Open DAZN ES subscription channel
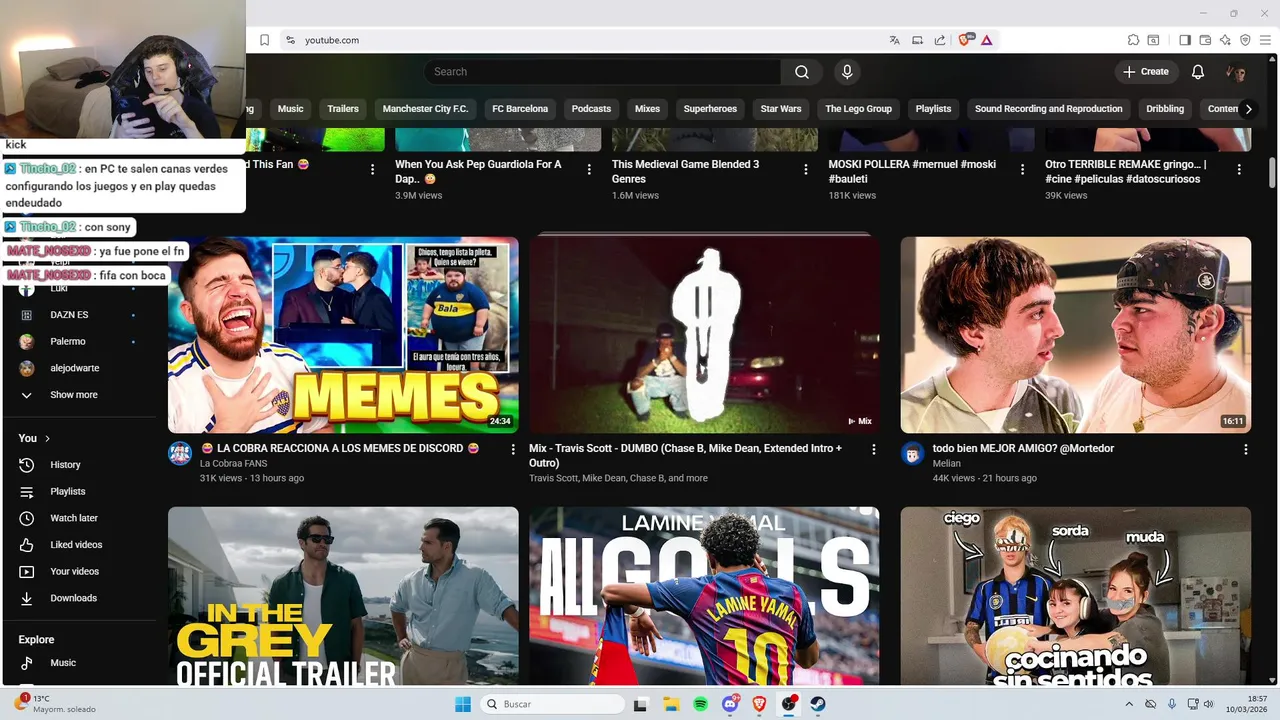Screen dimensions: 1280x720 click(78, 315)
